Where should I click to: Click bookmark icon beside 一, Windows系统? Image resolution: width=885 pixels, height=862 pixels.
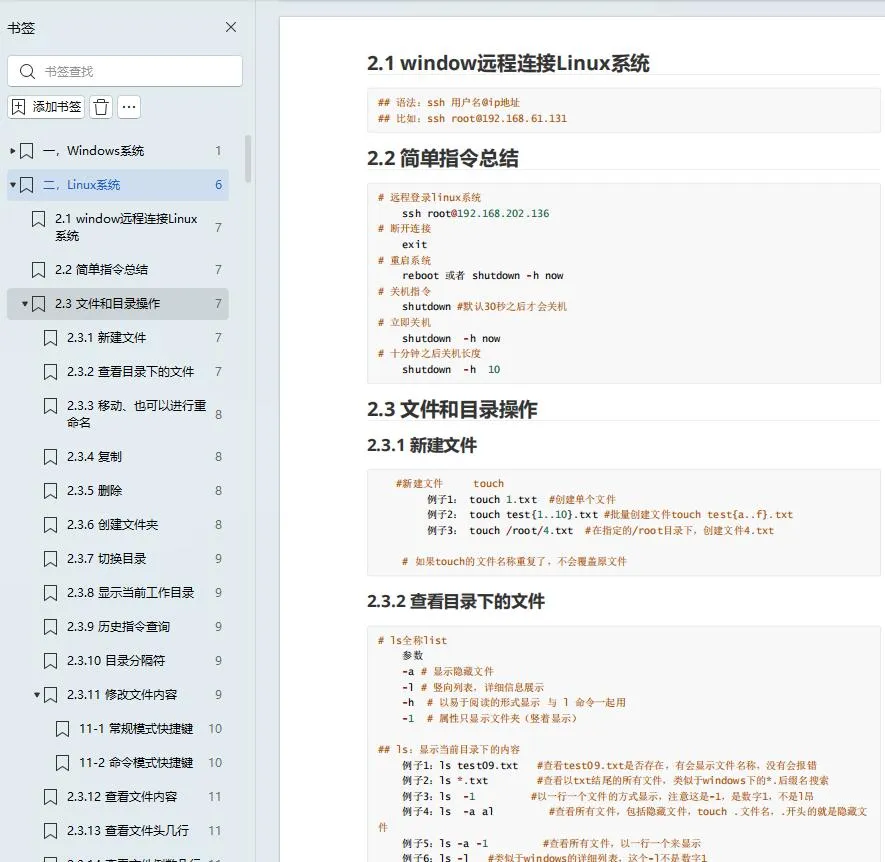tap(27, 151)
